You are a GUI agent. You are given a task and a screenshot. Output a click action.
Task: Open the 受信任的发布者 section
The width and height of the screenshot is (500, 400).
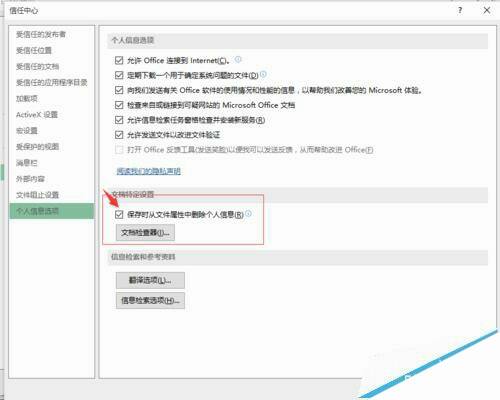click(41, 34)
